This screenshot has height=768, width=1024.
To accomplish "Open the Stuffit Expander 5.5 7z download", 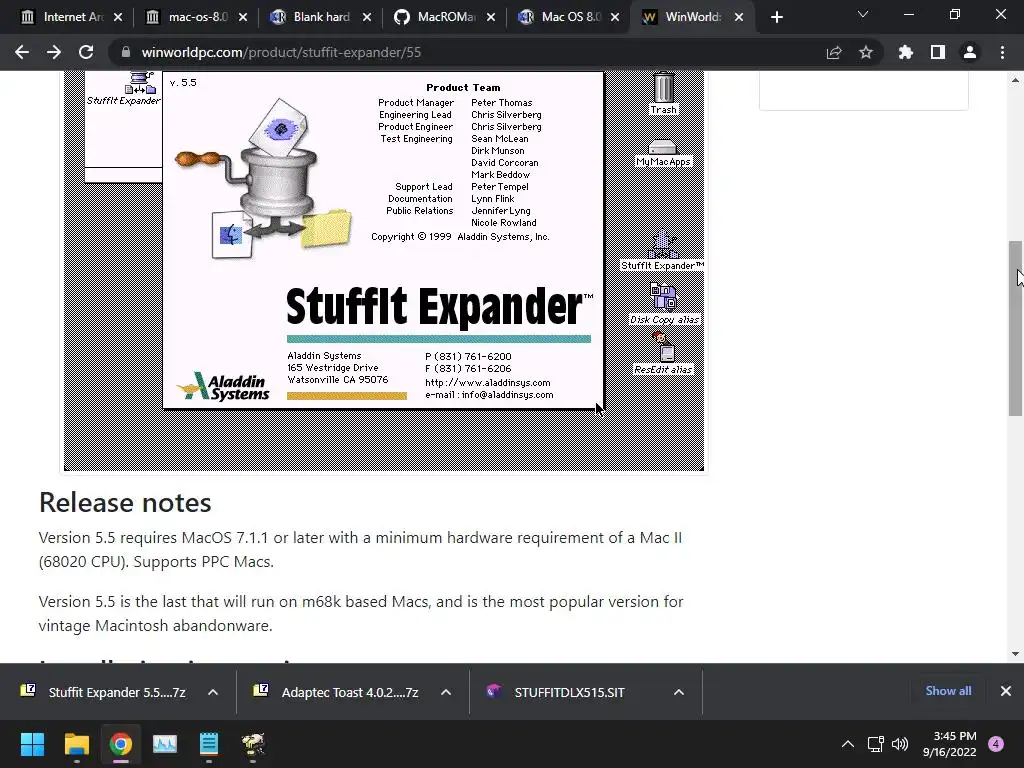I will point(104,692).
